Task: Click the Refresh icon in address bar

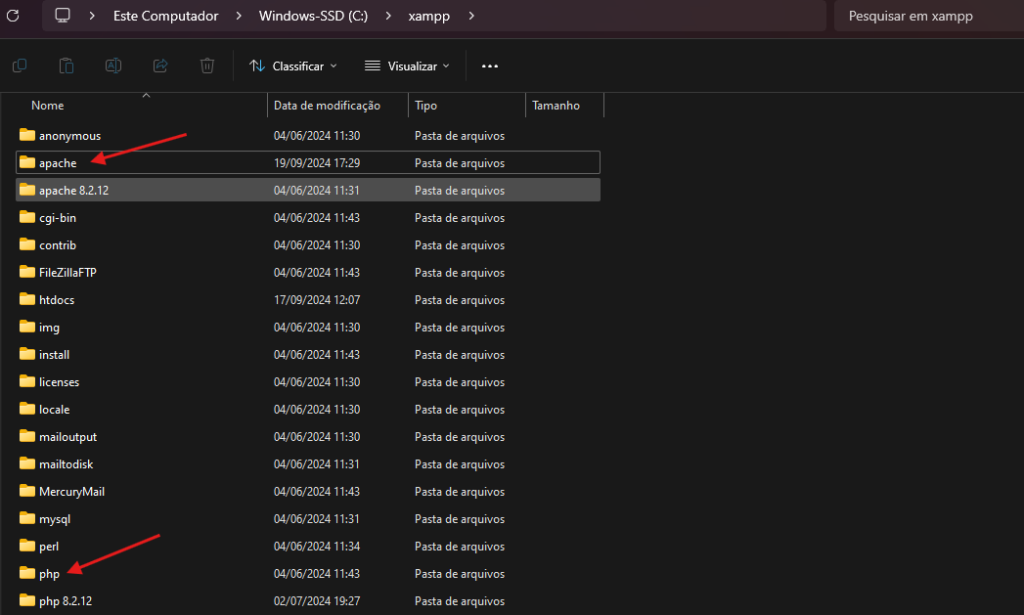Action: point(13,16)
